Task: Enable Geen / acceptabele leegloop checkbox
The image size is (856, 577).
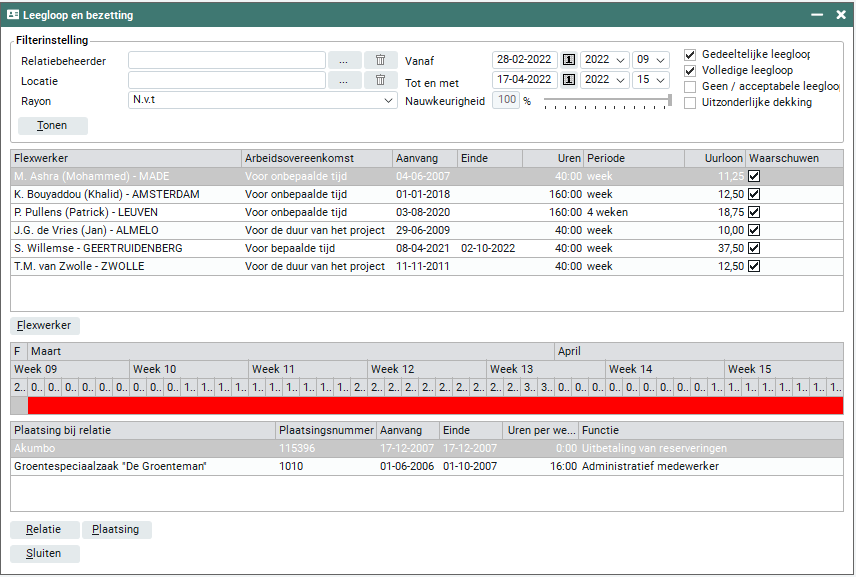Action: [x=690, y=87]
